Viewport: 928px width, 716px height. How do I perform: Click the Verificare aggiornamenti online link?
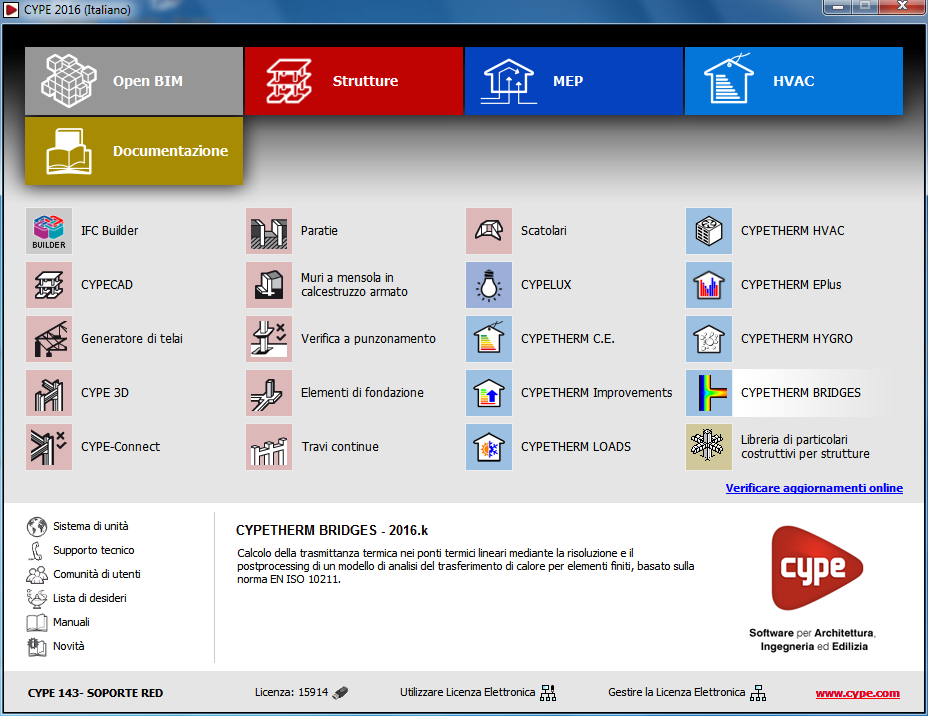[x=814, y=488]
